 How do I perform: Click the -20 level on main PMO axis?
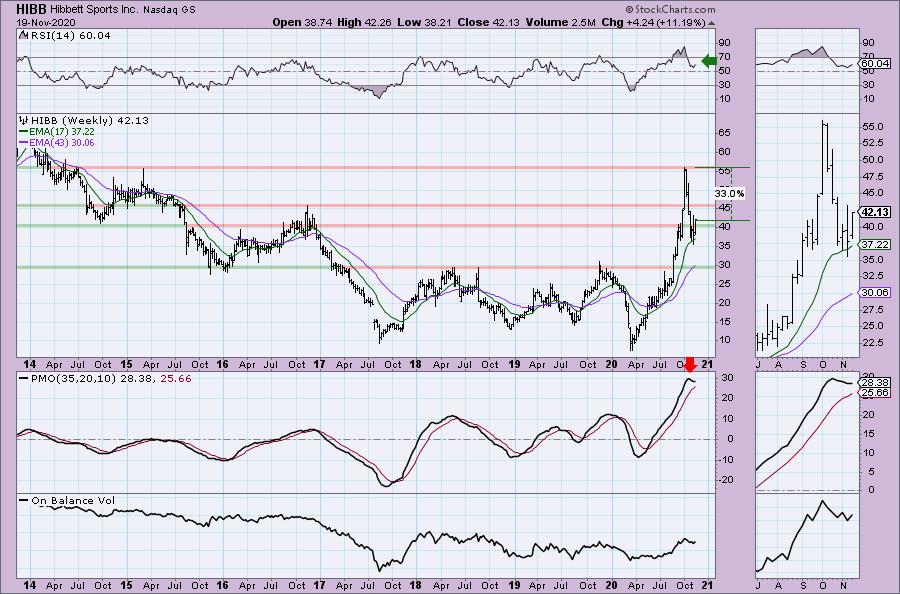[724, 480]
